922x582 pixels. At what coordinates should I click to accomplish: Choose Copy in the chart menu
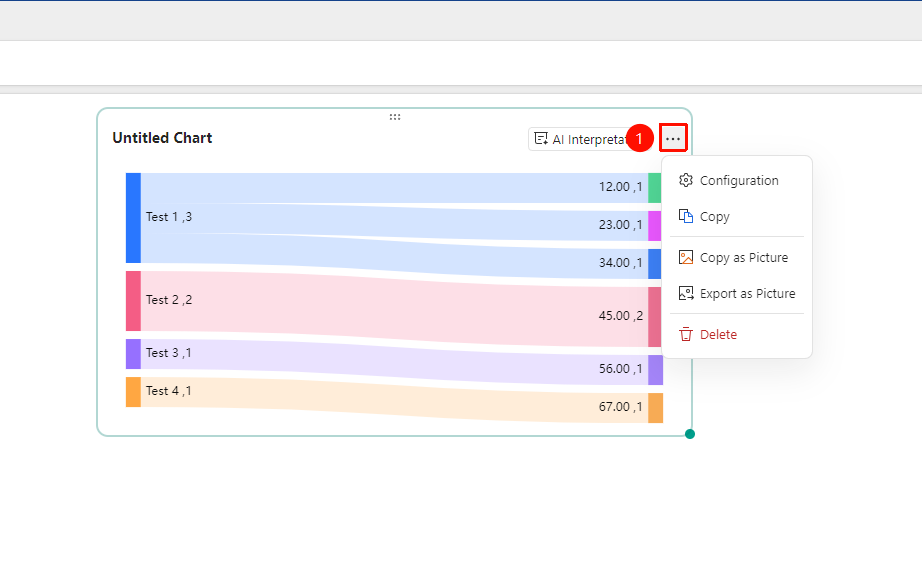736,216
